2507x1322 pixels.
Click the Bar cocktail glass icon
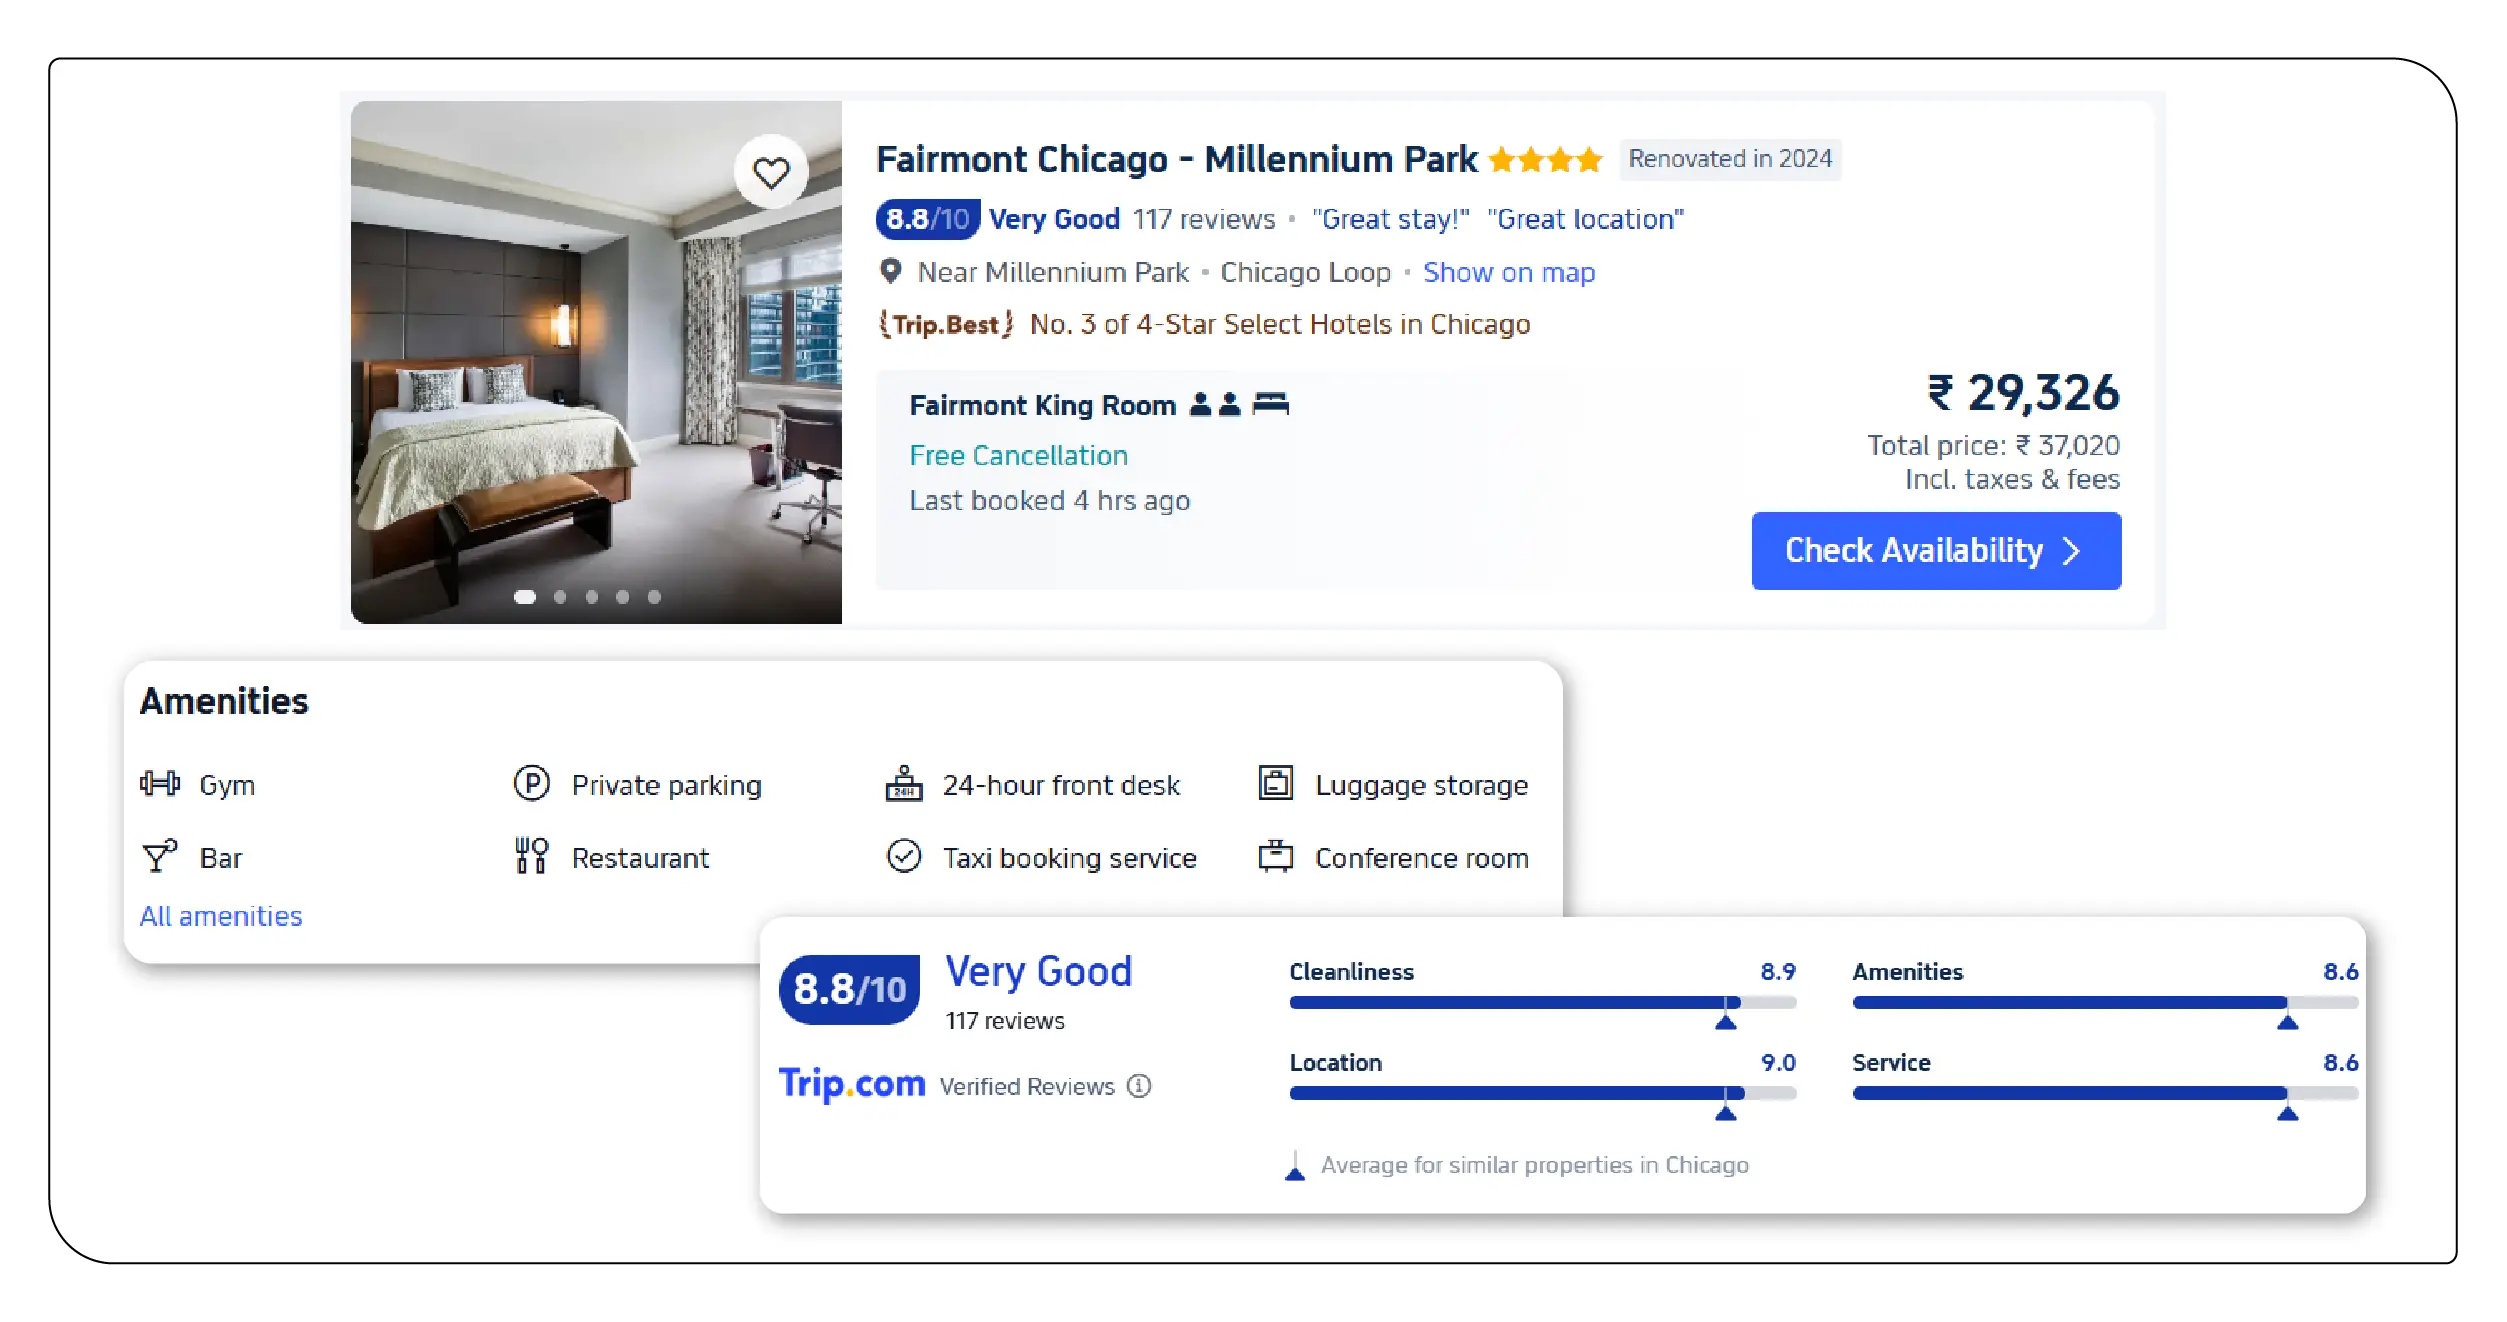[159, 856]
